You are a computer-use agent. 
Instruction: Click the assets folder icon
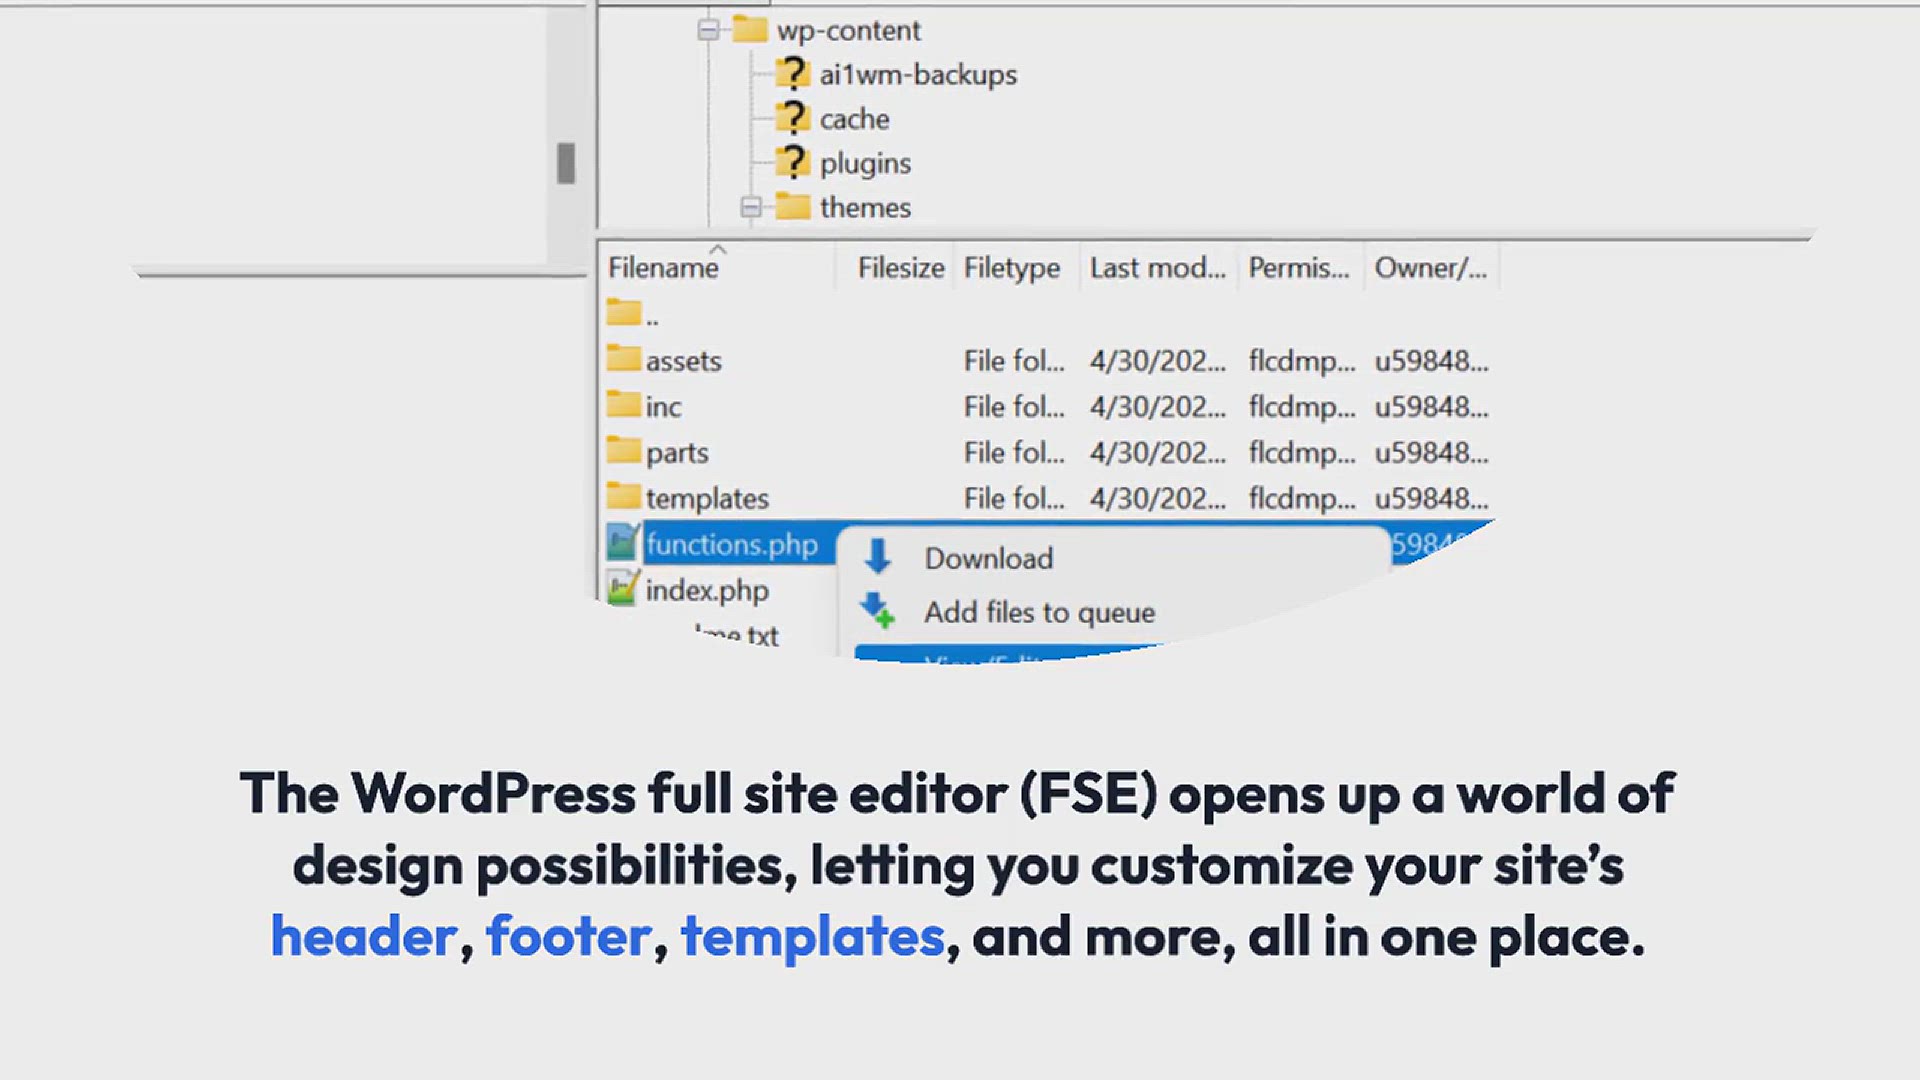coord(623,358)
